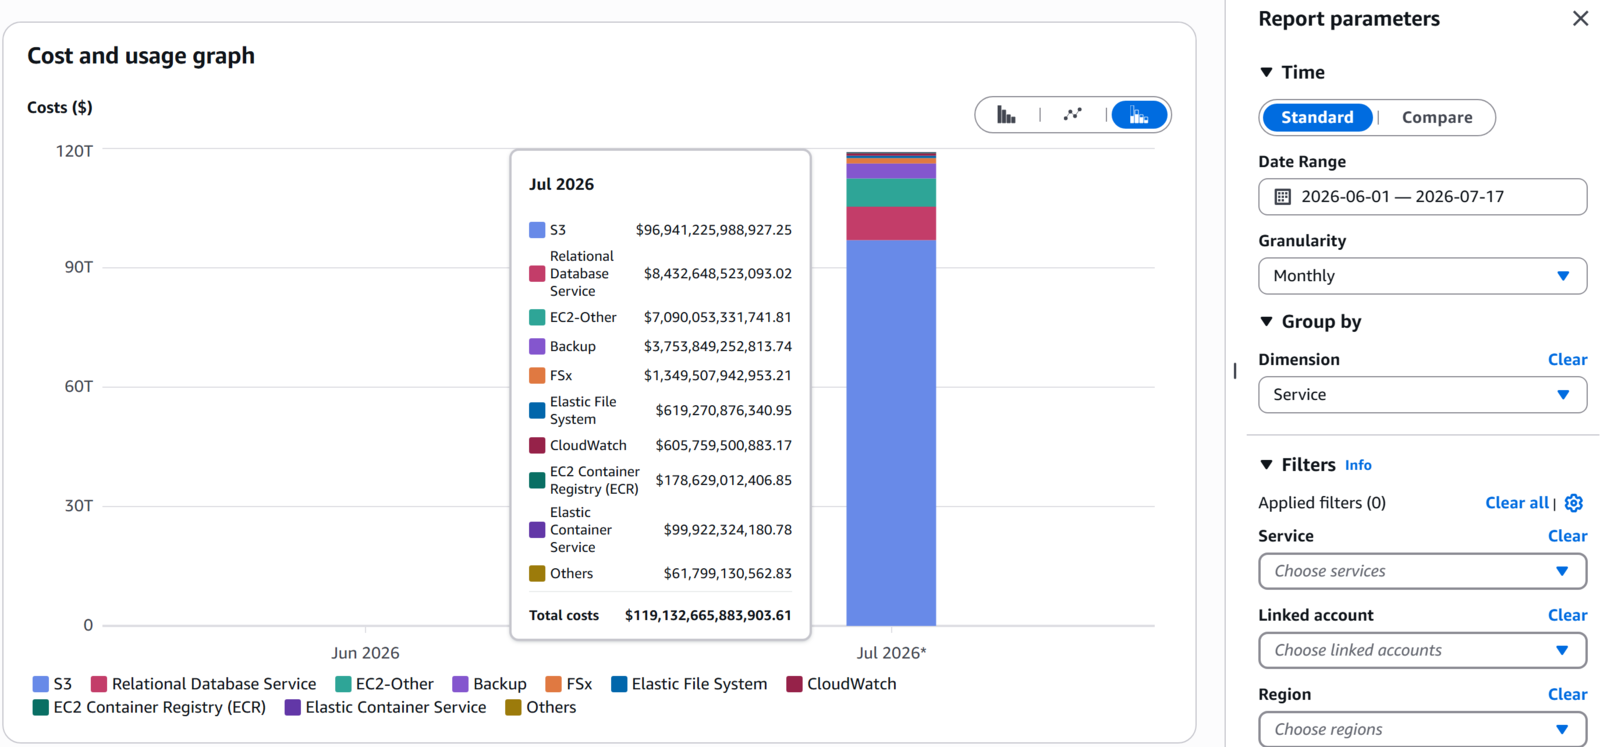1600x747 pixels.
Task: Switch to bar chart view
Action: coord(1006,115)
